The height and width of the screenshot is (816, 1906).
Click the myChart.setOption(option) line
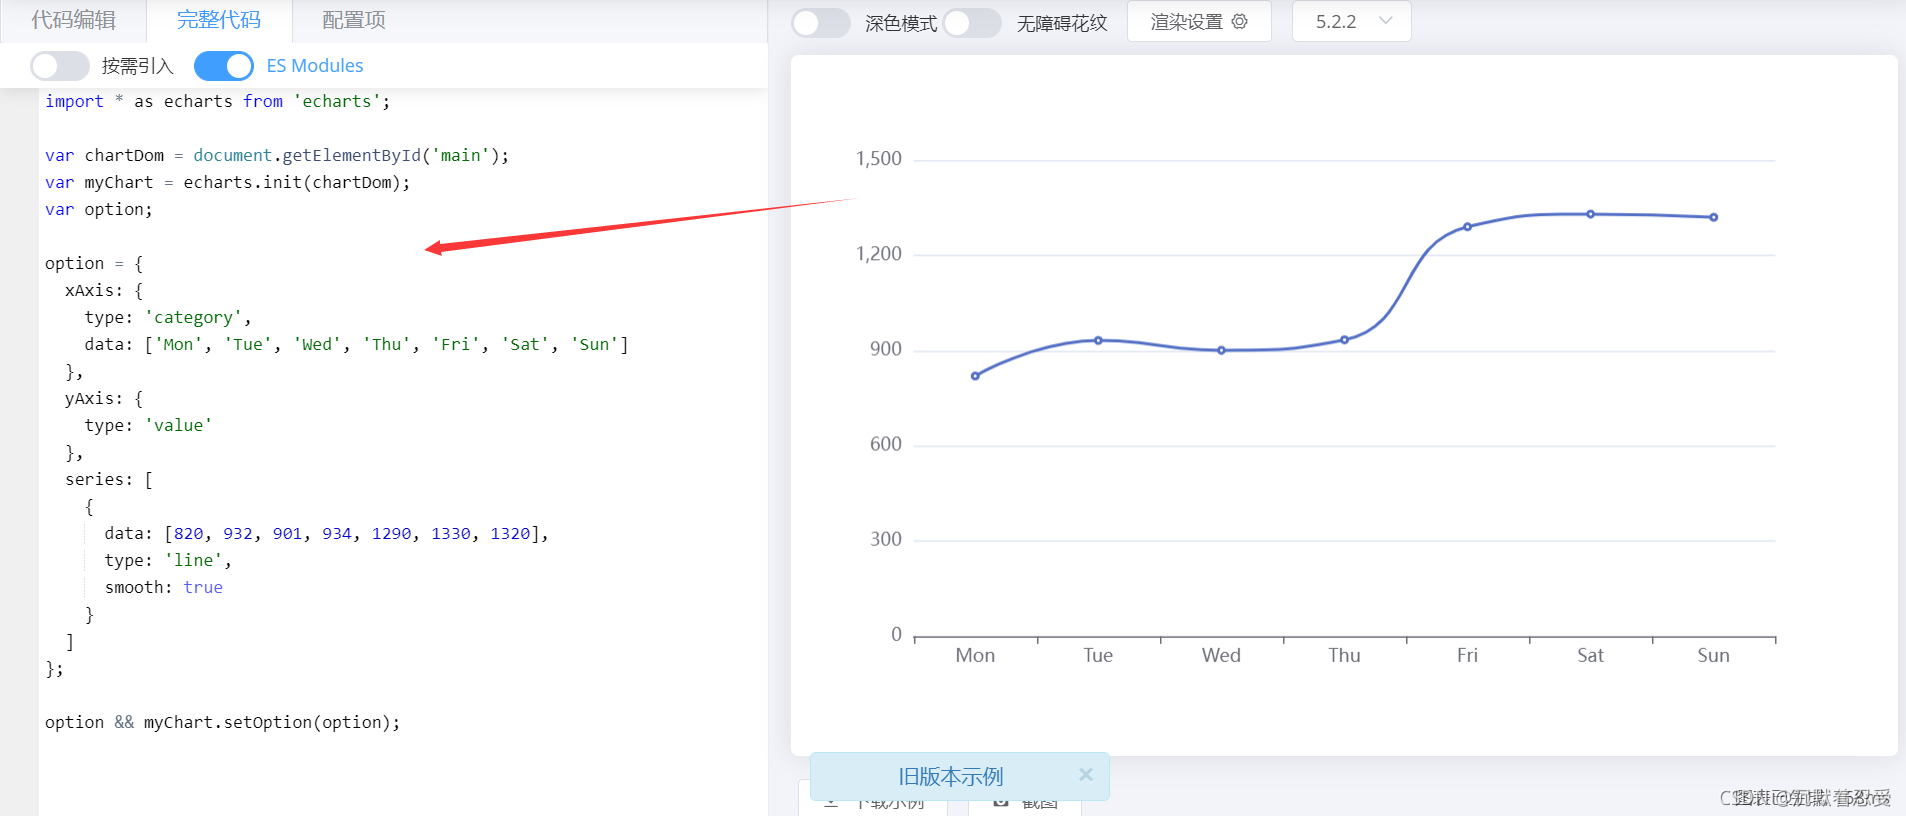tap(222, 722)
